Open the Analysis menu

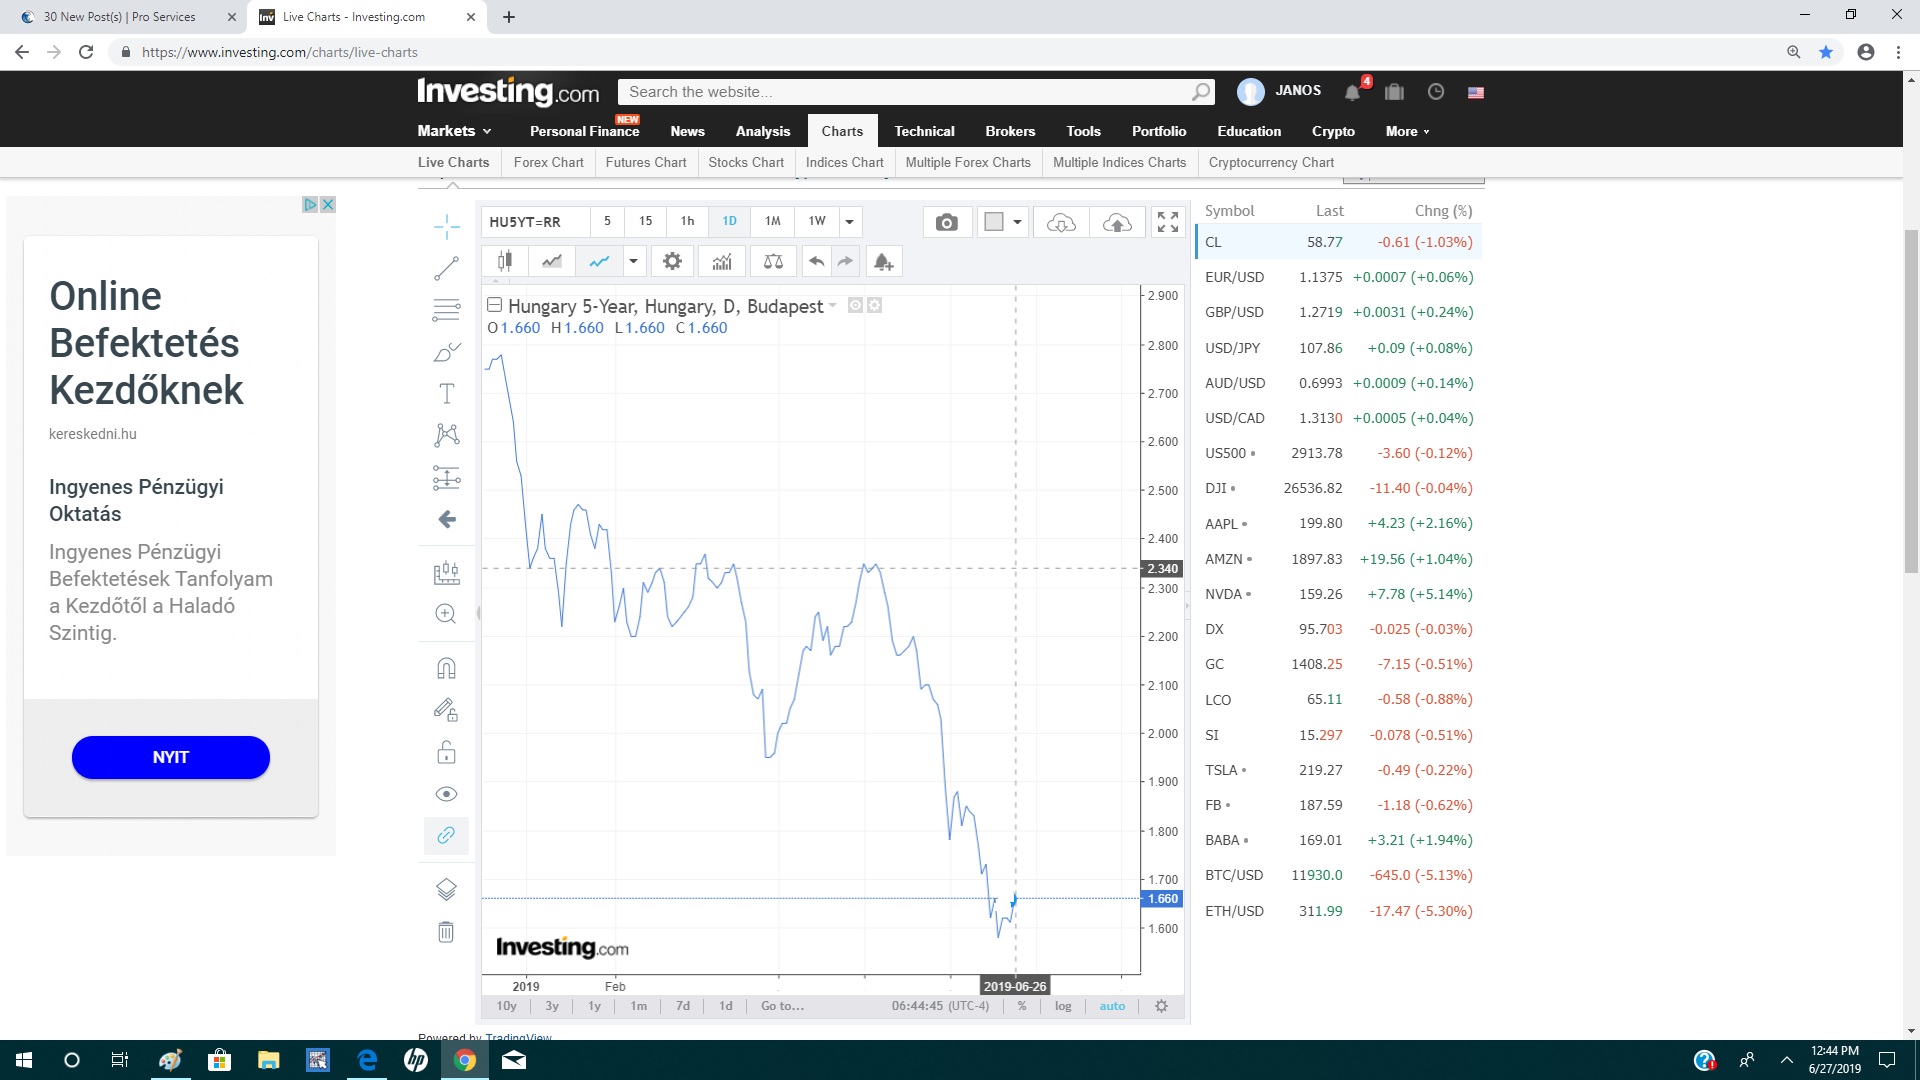pyautogui.click(x=763, y=131)
